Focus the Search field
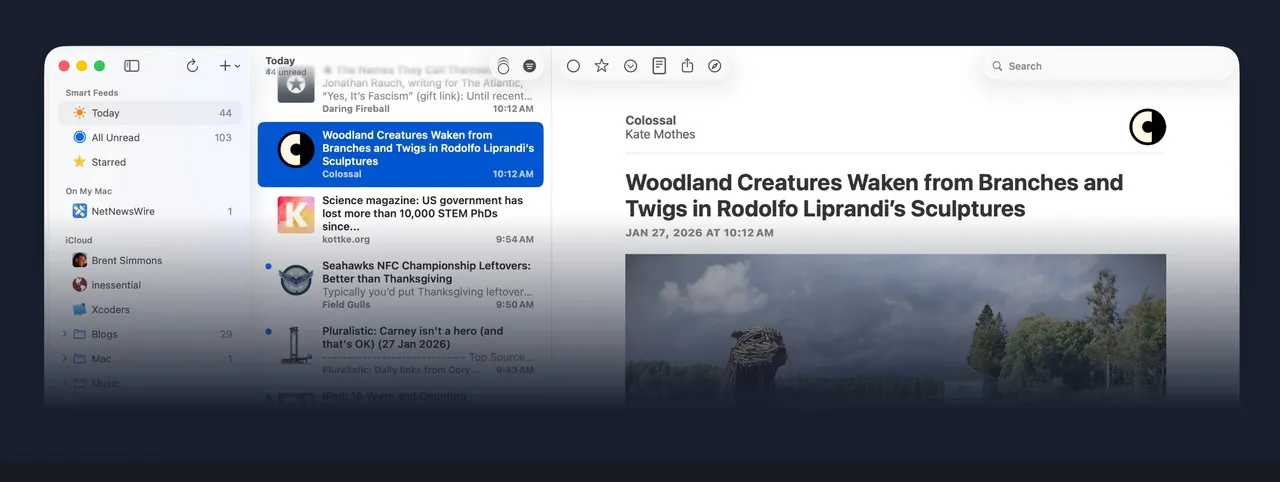1280x482 pixels. tap(1108, 66)
